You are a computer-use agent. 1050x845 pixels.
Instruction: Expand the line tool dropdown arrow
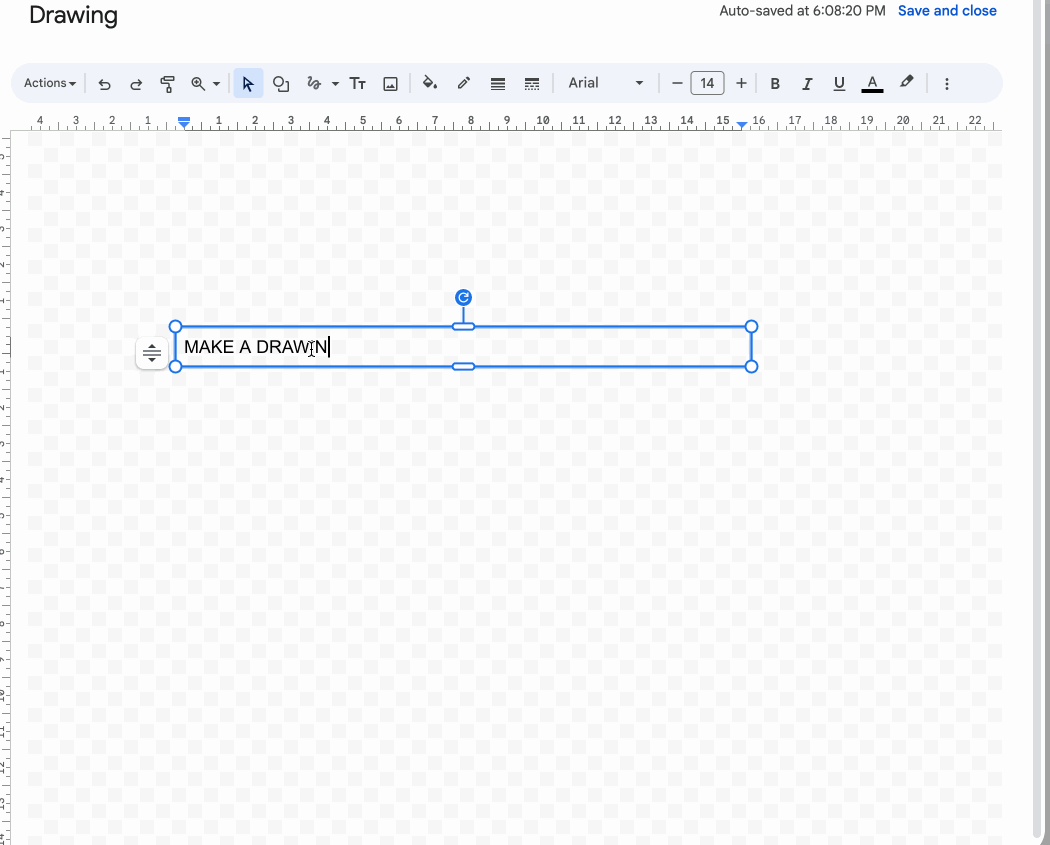pos(335,84)
